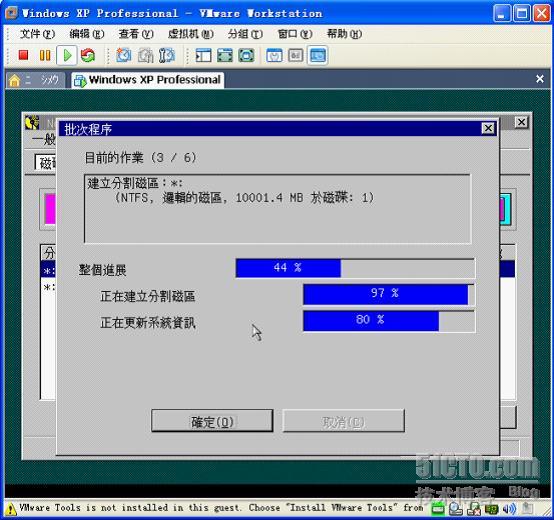Open the Home tab icon
554x520 pixels.
pyautogui.click(x=15, y=80)
